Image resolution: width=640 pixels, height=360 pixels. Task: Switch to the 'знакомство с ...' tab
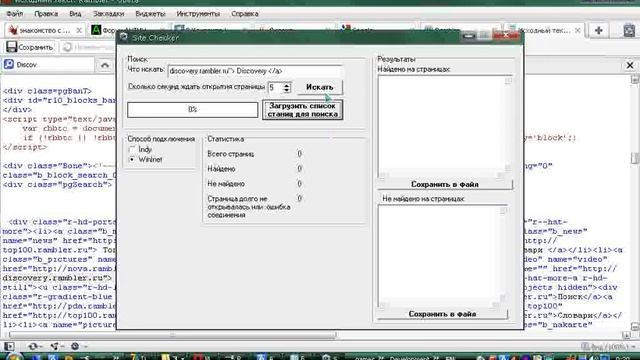point(44,30)
